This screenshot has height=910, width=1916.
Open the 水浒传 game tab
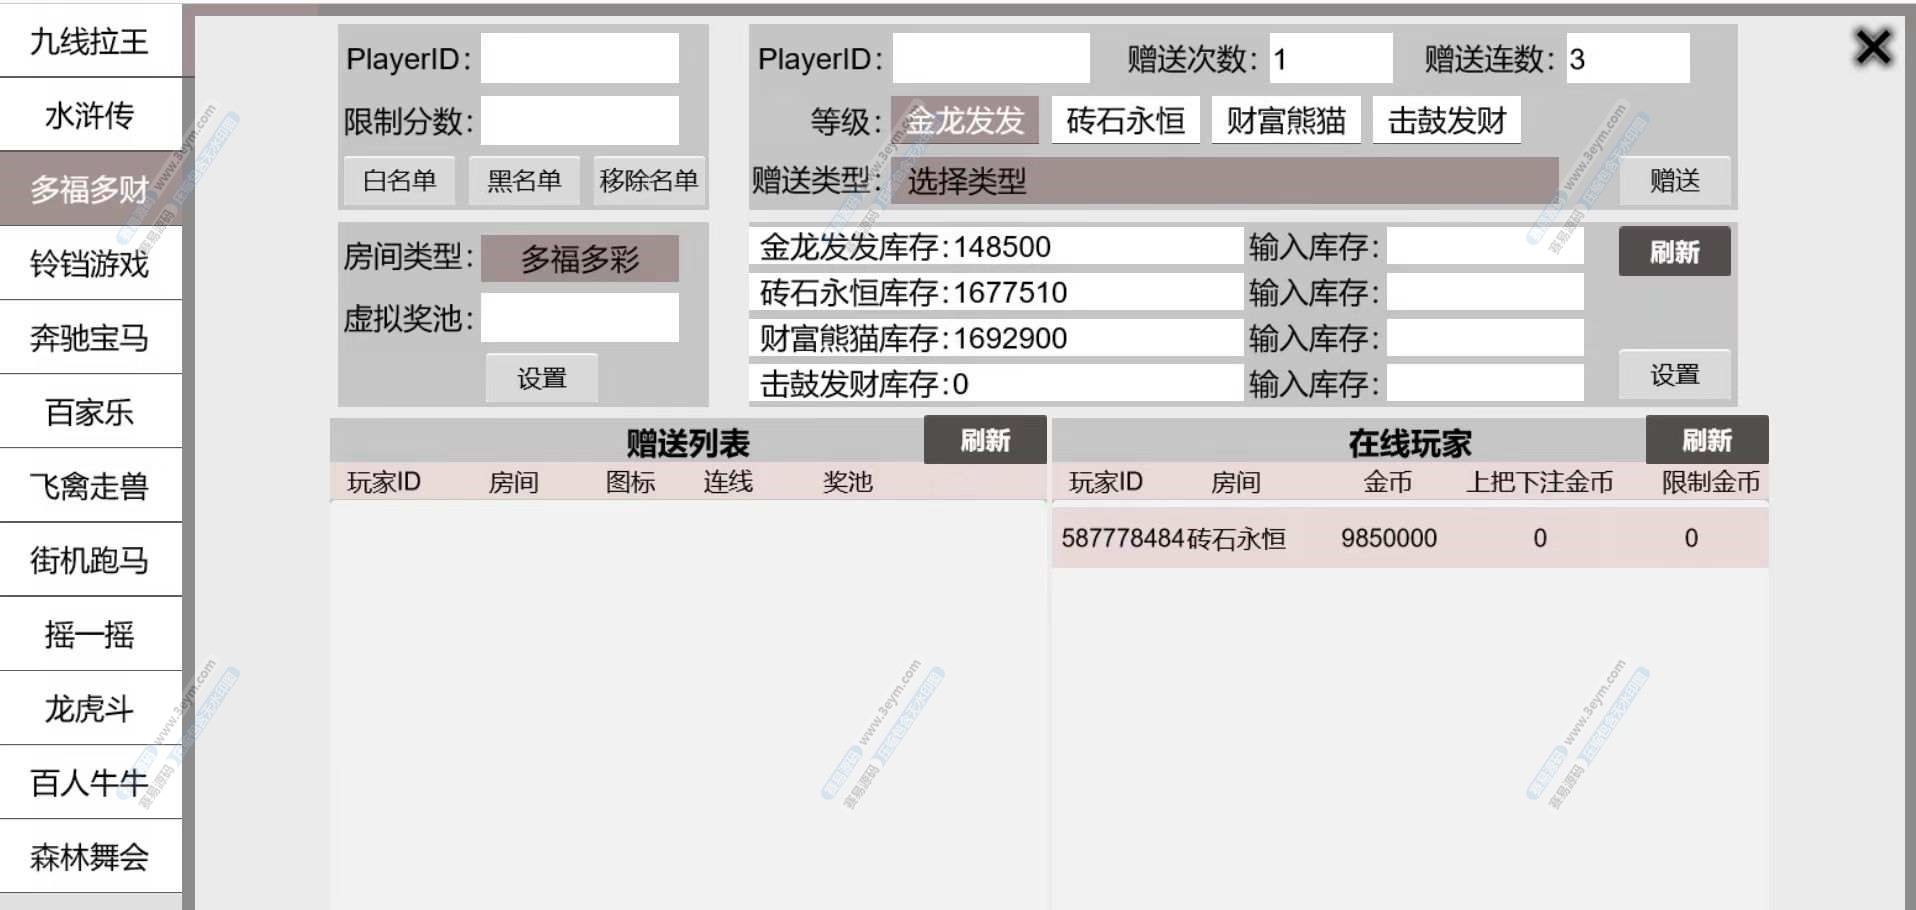pos(90,115)
